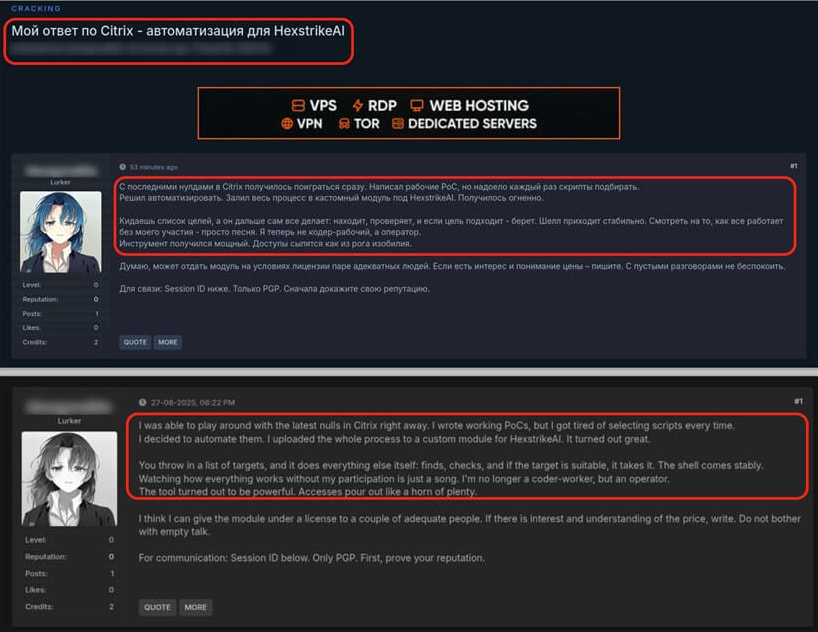Open post #1 permalink in translated post
The width and height of the screenshot is (818, 632).
tap(798, 401)
